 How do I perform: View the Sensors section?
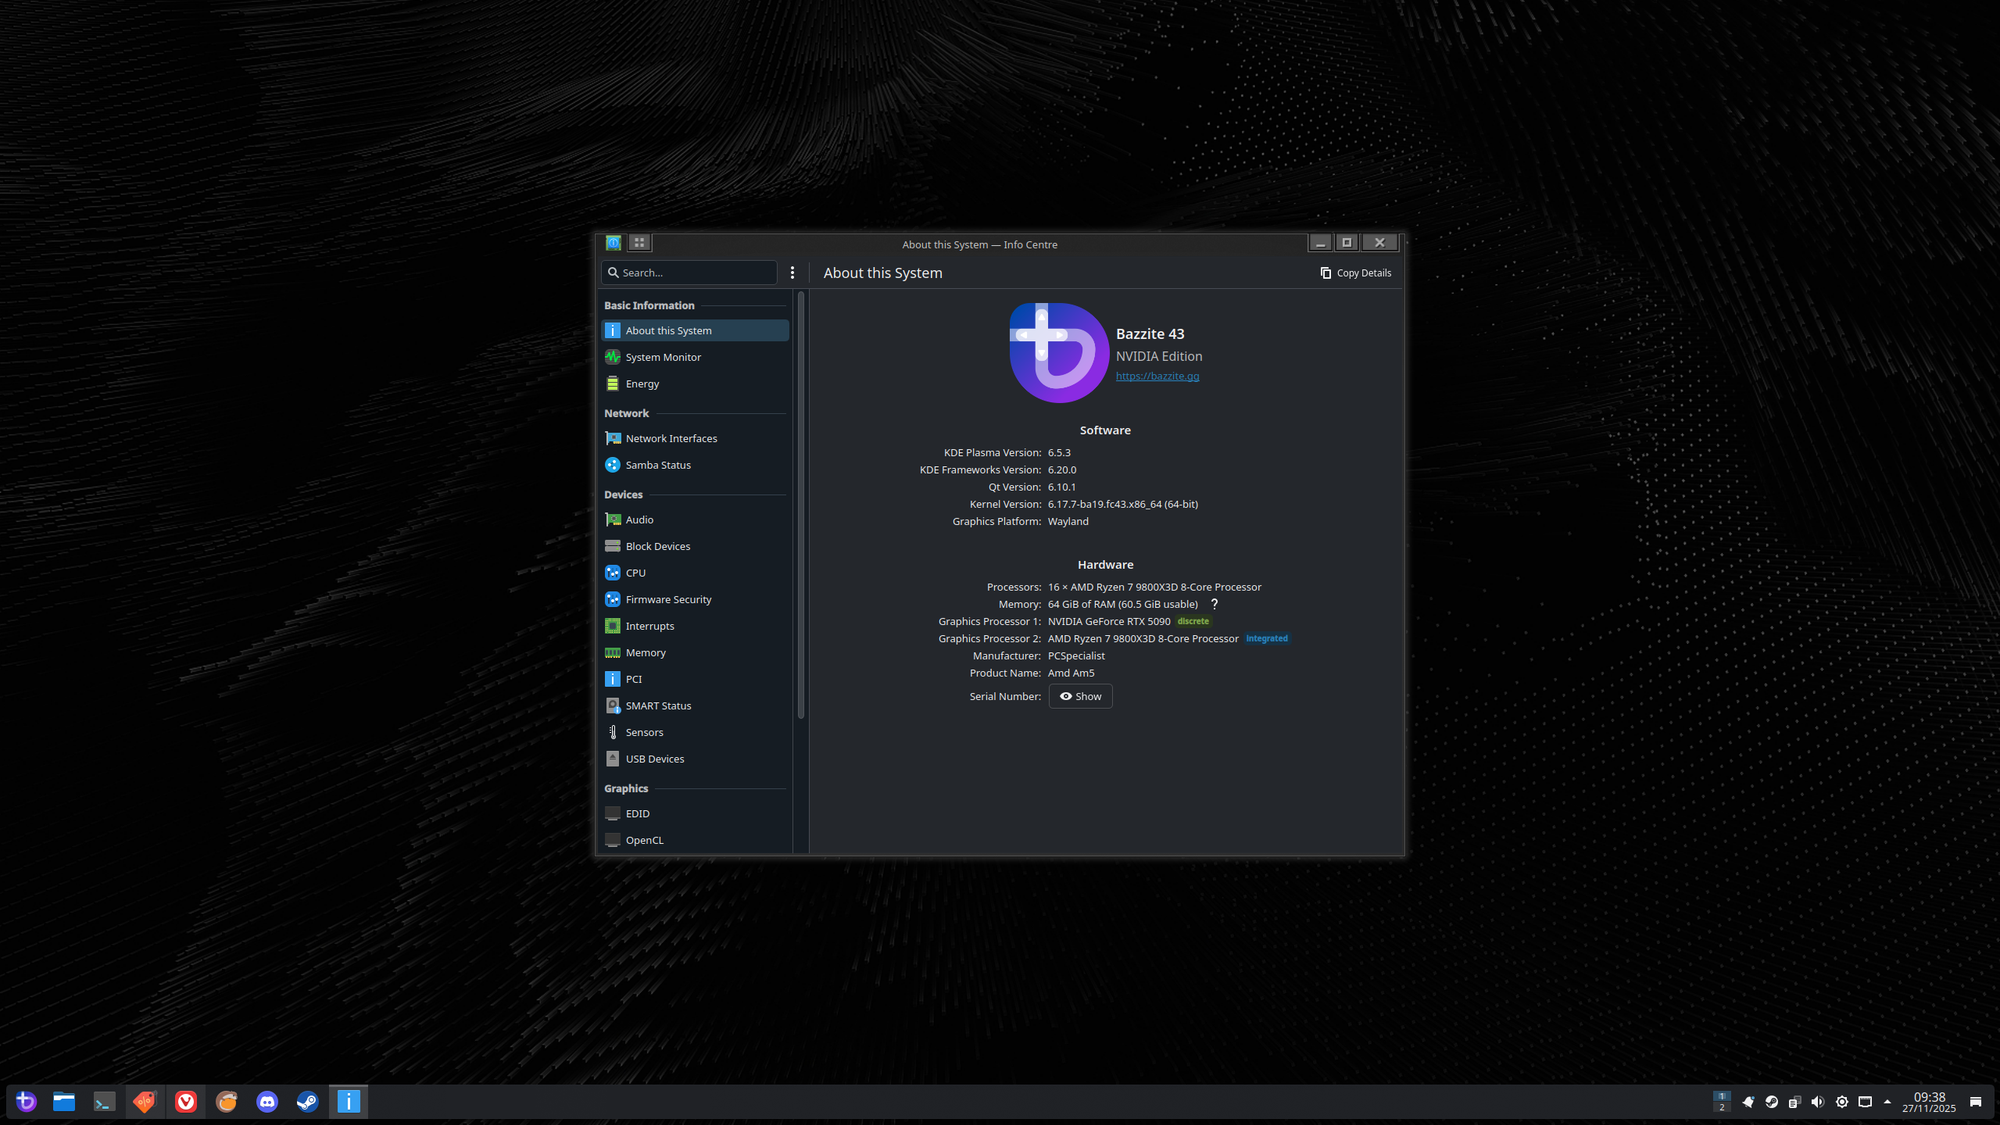644,731
